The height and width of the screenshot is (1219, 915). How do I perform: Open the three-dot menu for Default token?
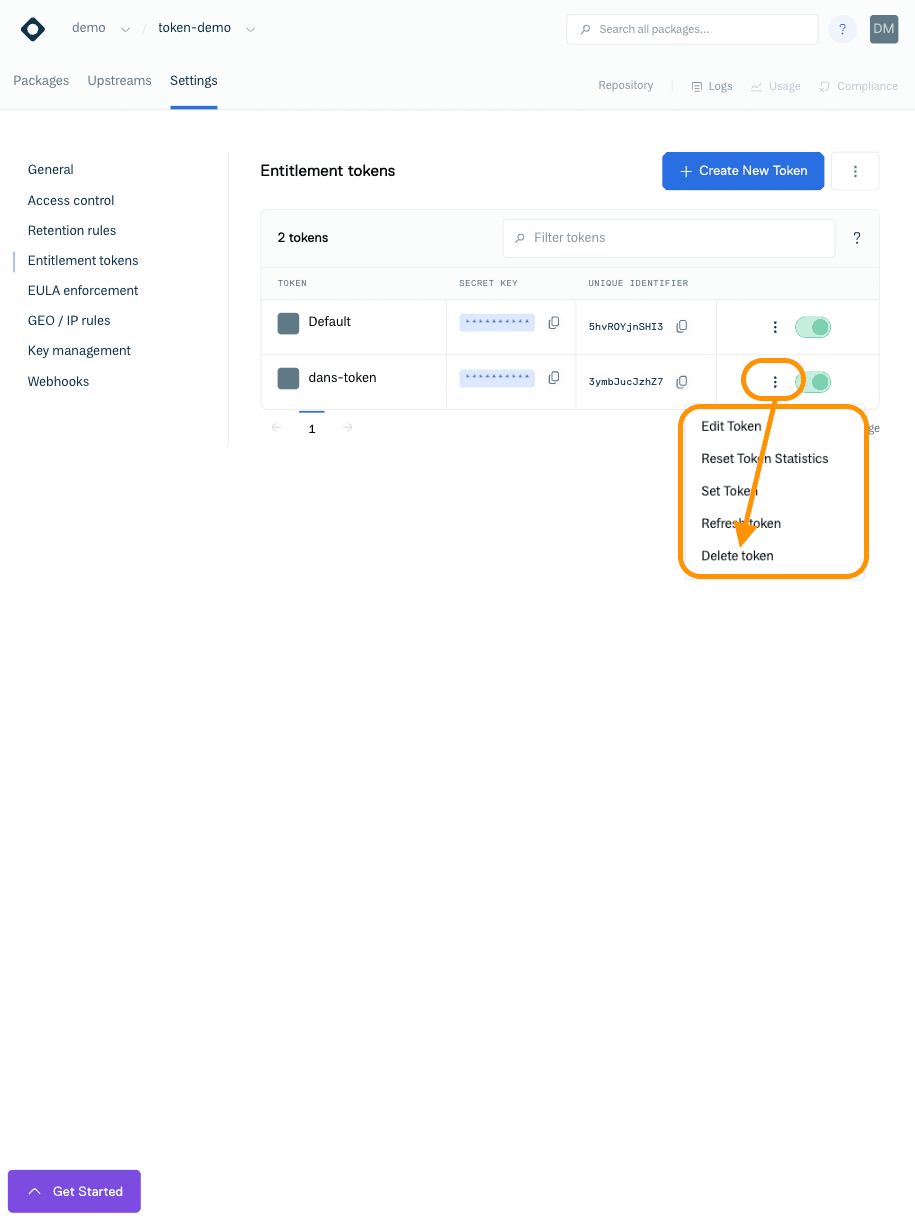[774, 327]
